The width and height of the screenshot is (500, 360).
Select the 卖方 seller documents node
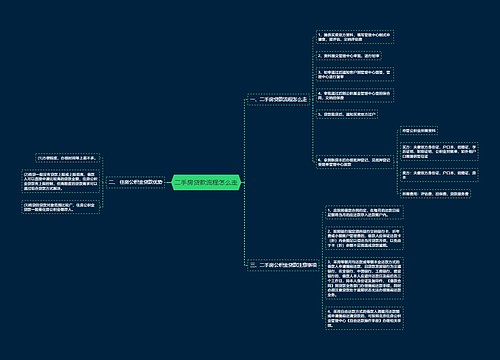click(x=439, y=175)
